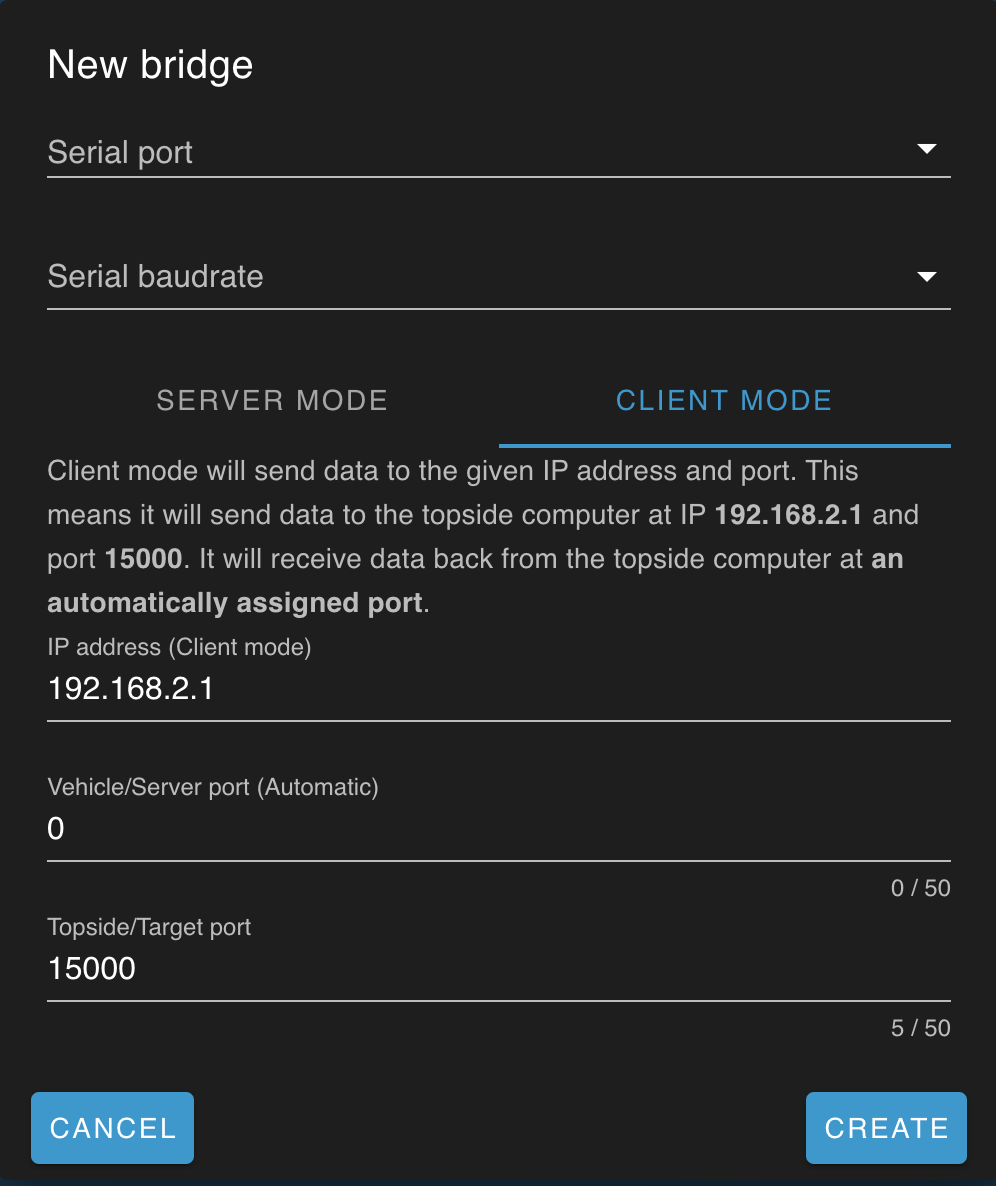Open the Serial port dropdown arrow
This screenshot has width=996, height=1186.
click(x=926, y=150)
